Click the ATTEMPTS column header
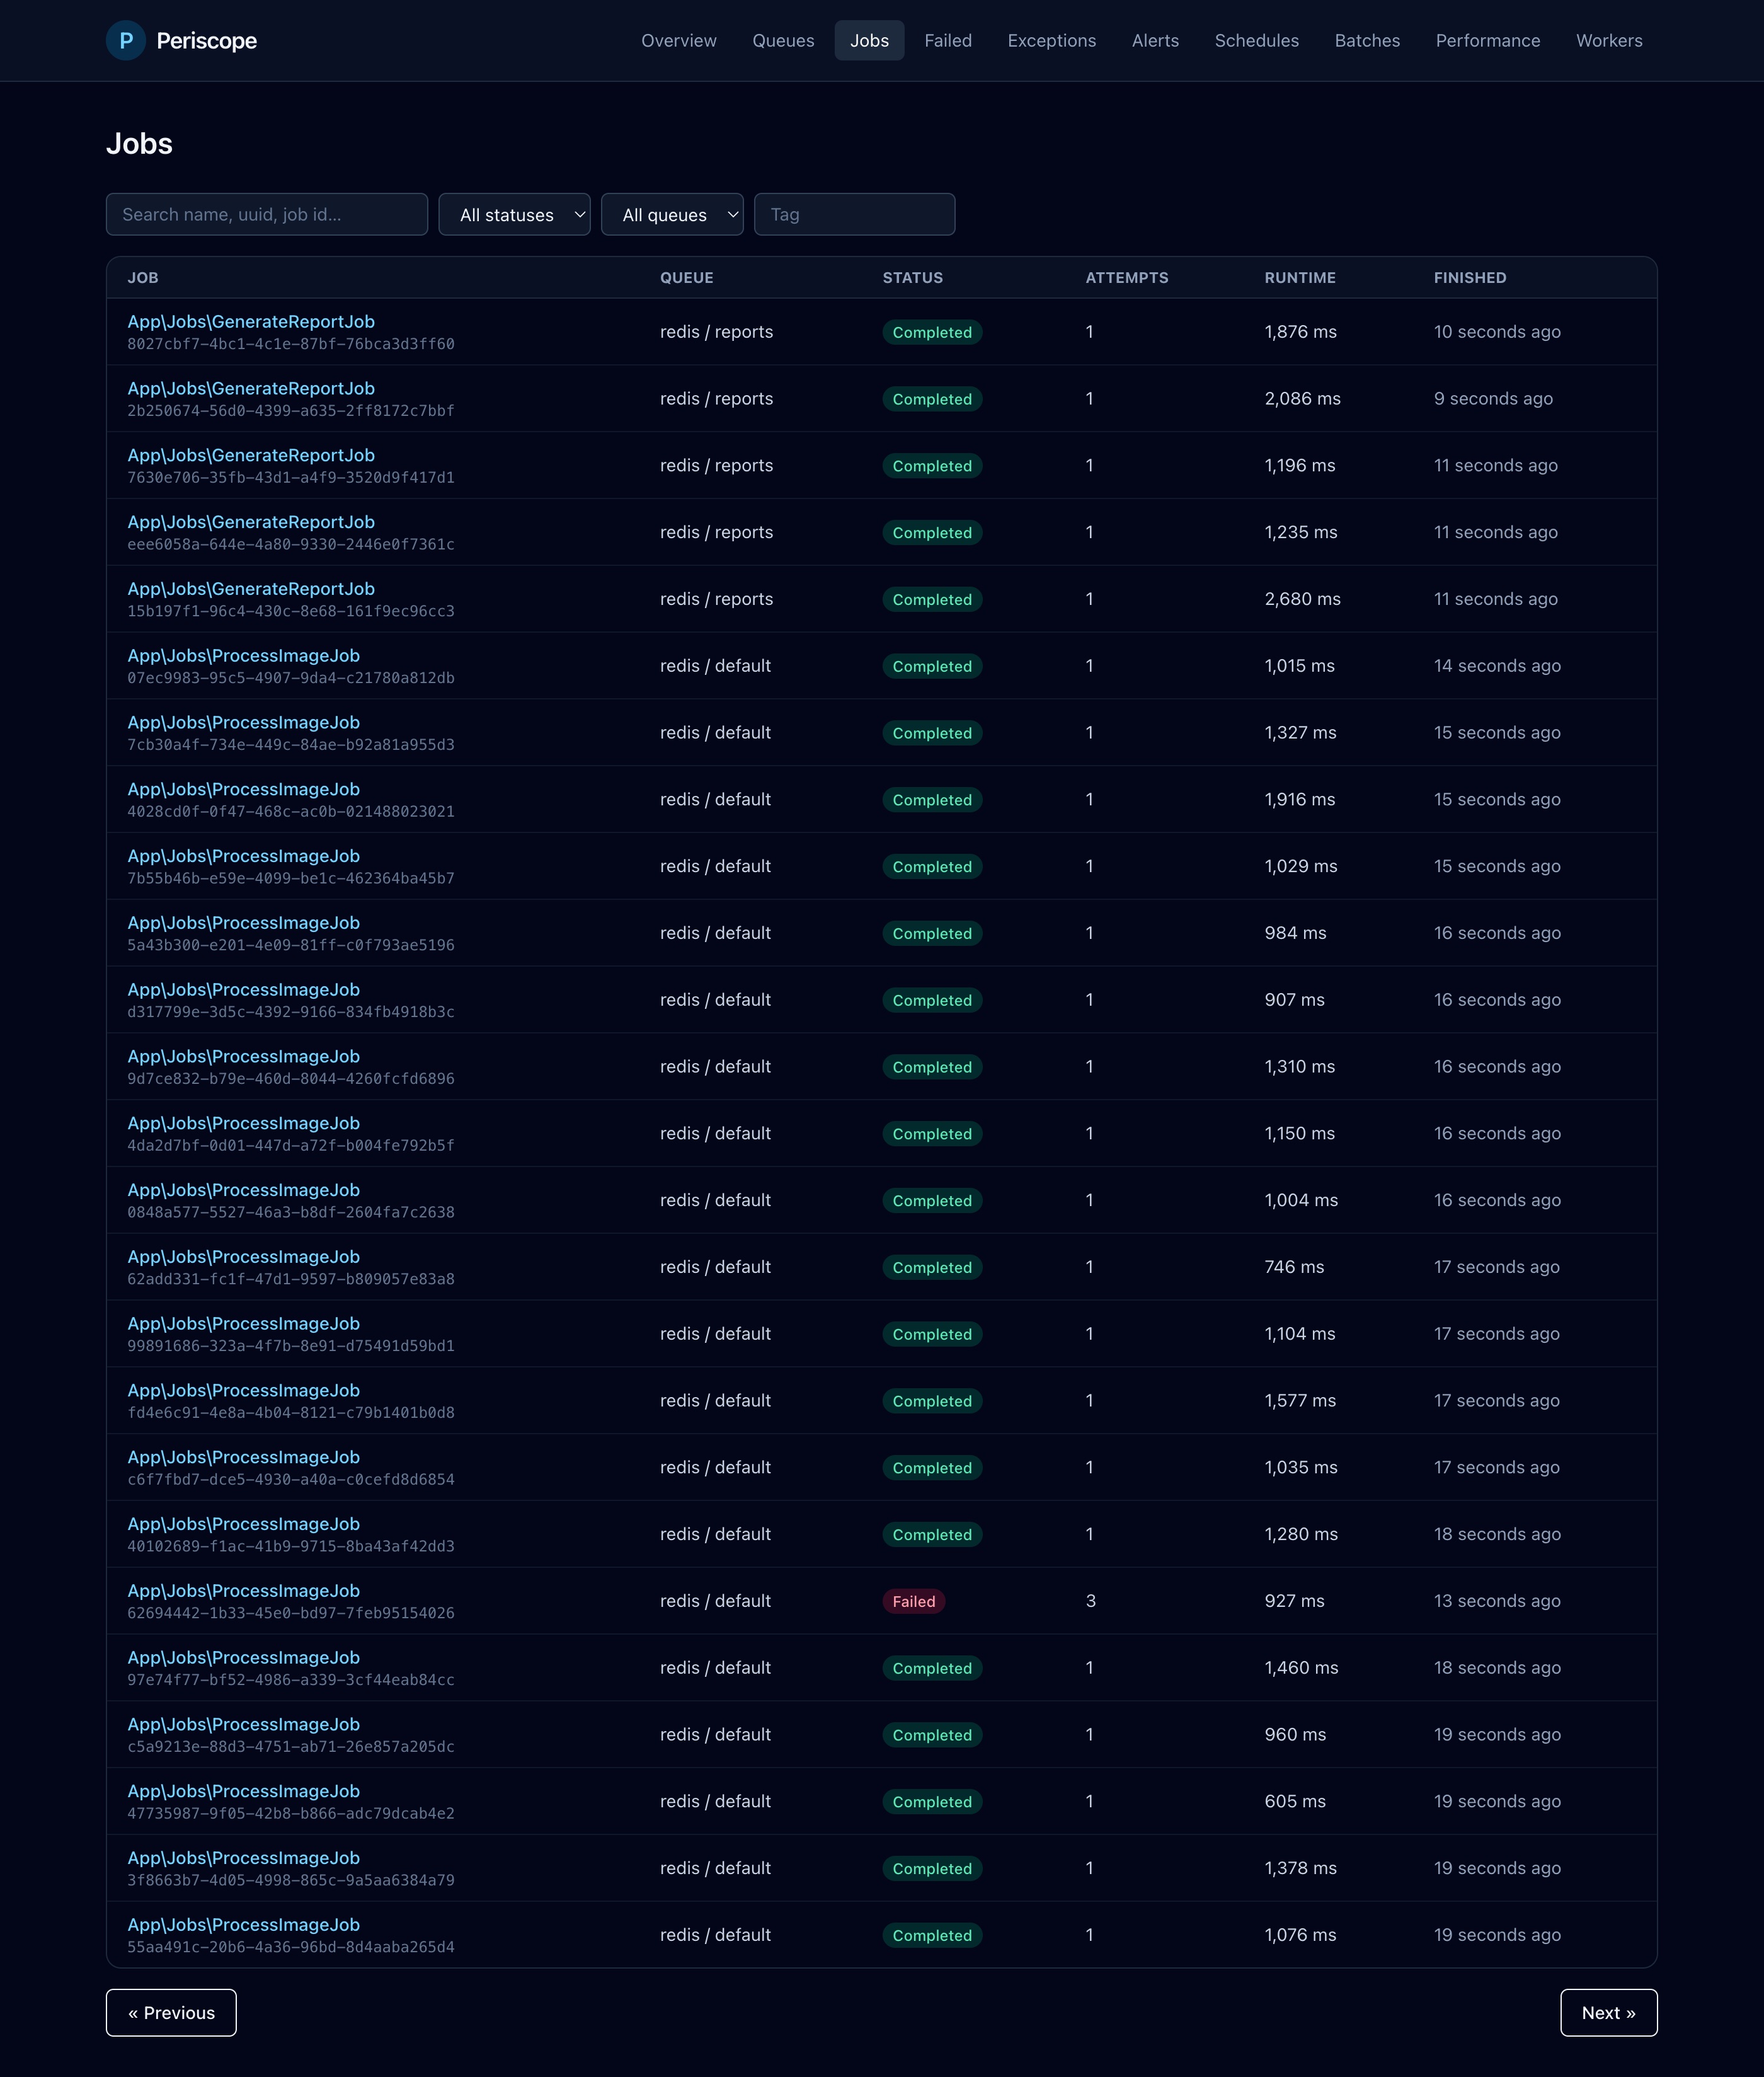 1127,277
